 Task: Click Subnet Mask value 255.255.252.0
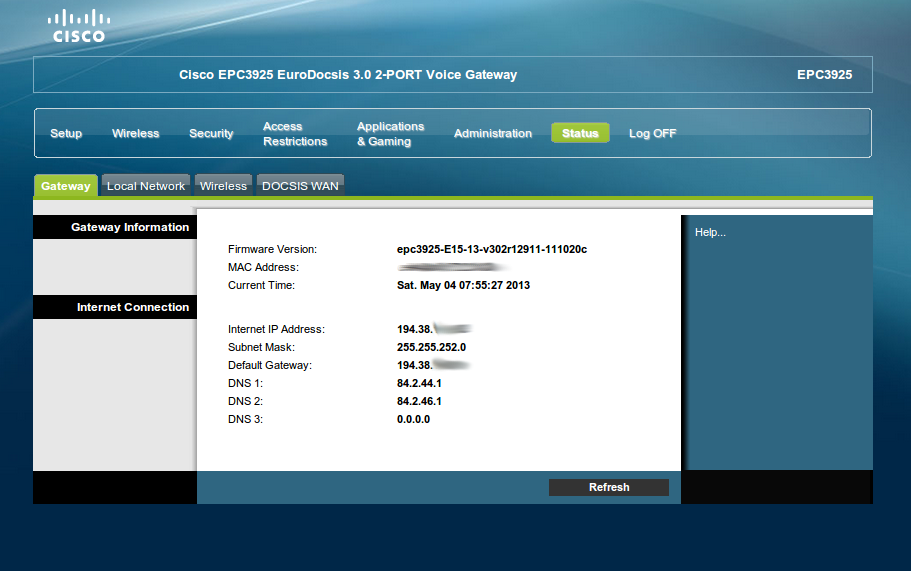point(431,347)
